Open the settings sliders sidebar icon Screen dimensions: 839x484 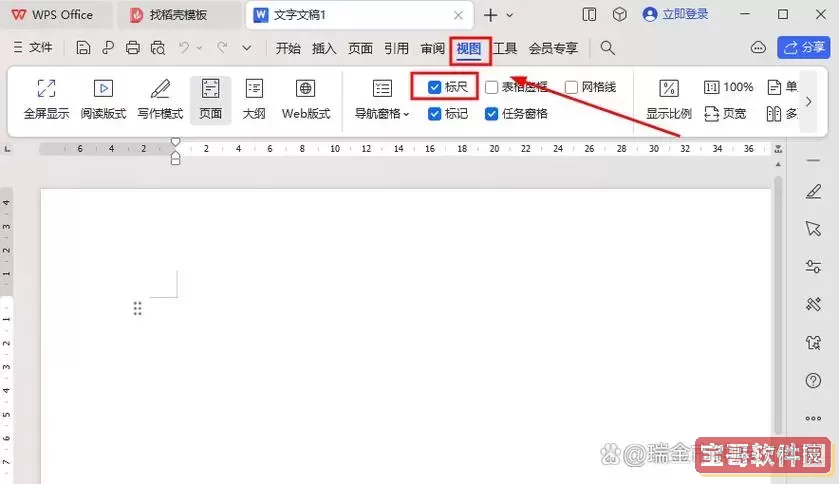813,266
